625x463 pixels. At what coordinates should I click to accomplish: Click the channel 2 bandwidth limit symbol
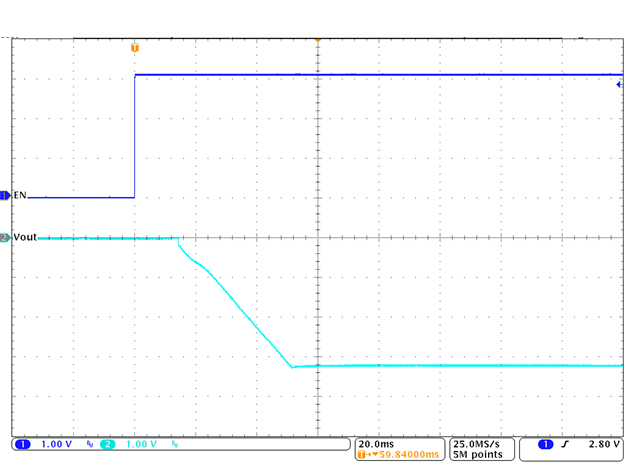pyautogui.click(x=175, y=443)
